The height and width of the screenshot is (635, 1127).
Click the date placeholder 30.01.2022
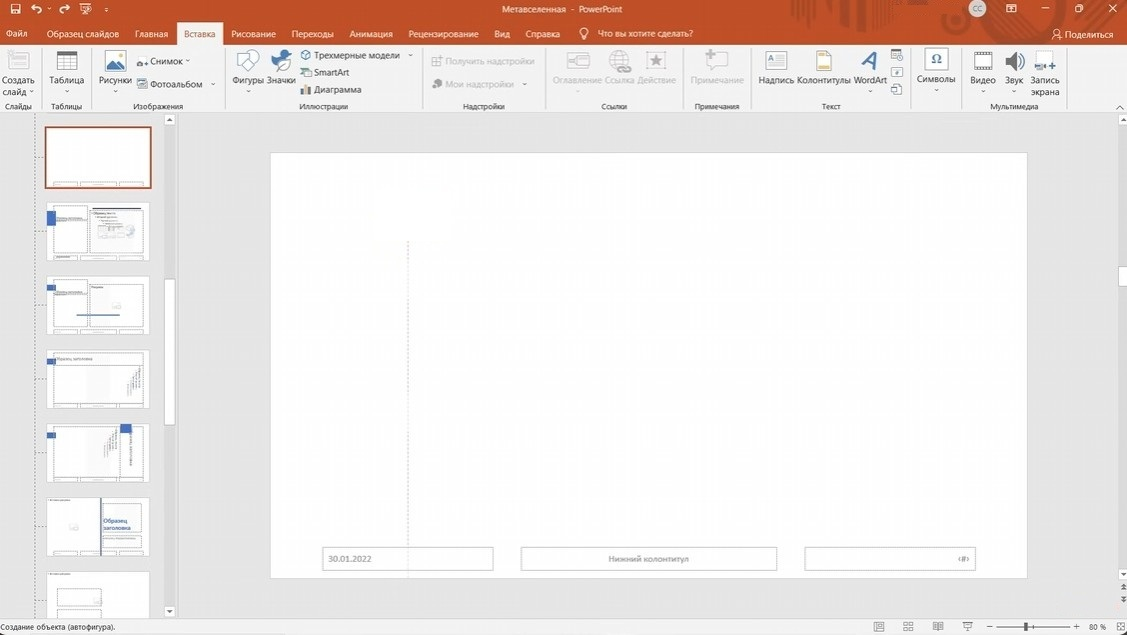coord(408,559)
